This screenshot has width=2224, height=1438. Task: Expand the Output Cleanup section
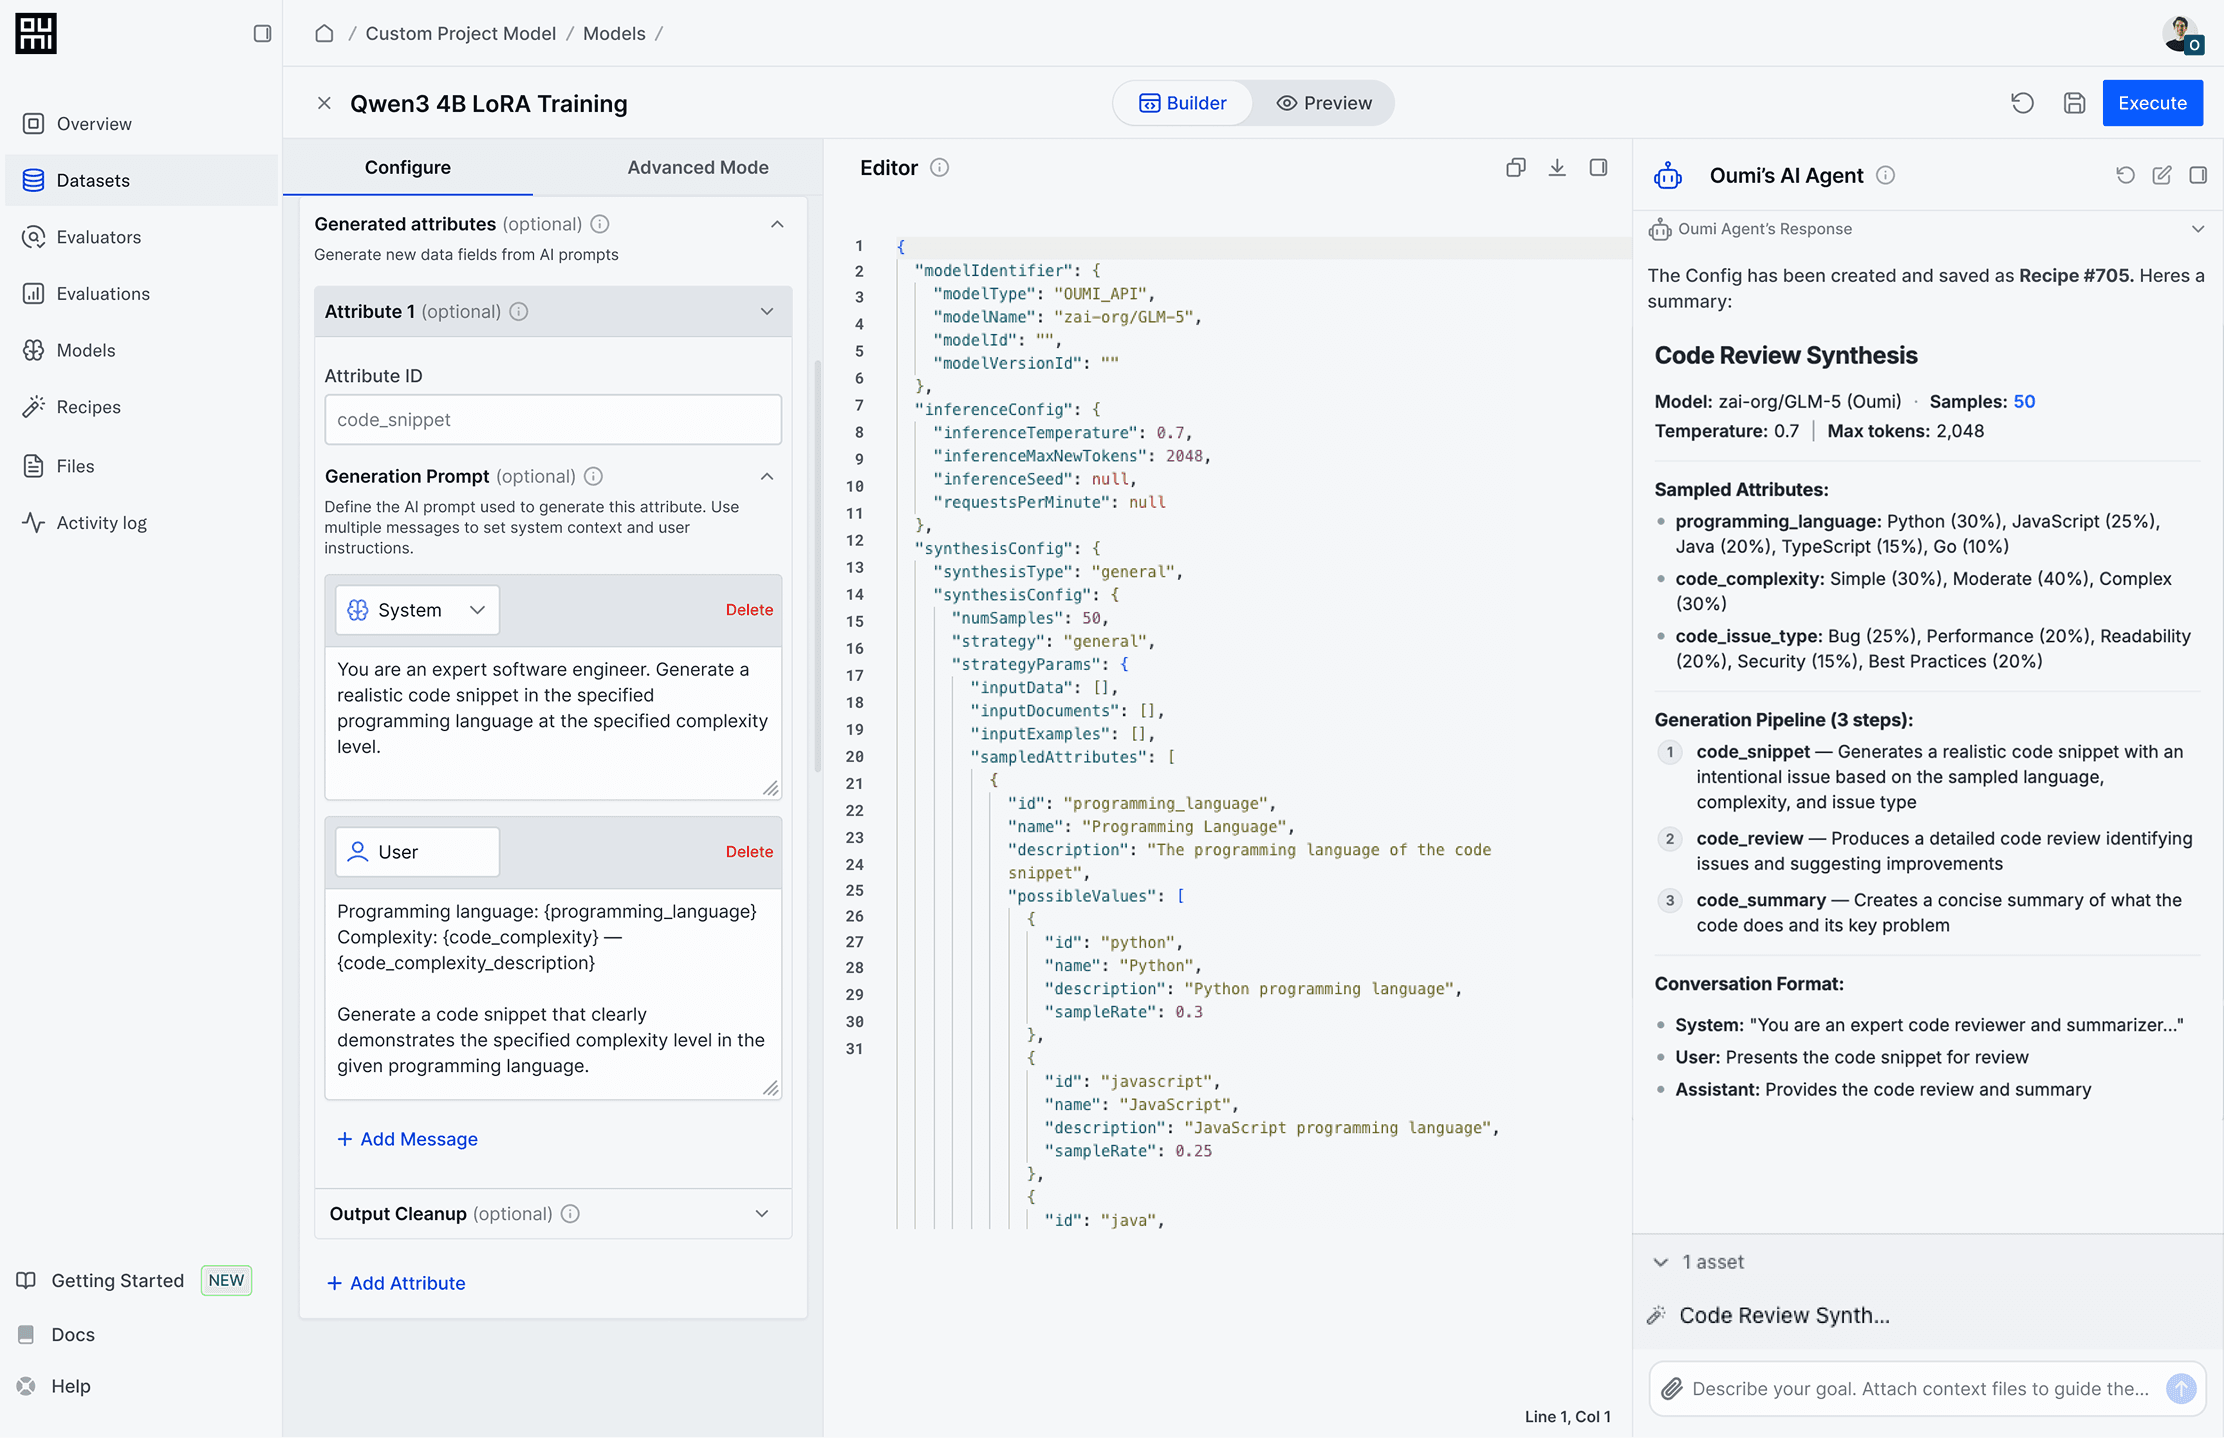pyautogui.click(x=761, y=1213)
